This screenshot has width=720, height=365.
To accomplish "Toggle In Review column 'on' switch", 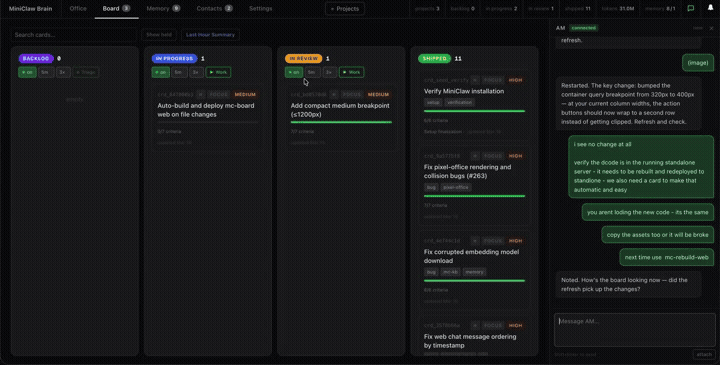I will 294,72.
